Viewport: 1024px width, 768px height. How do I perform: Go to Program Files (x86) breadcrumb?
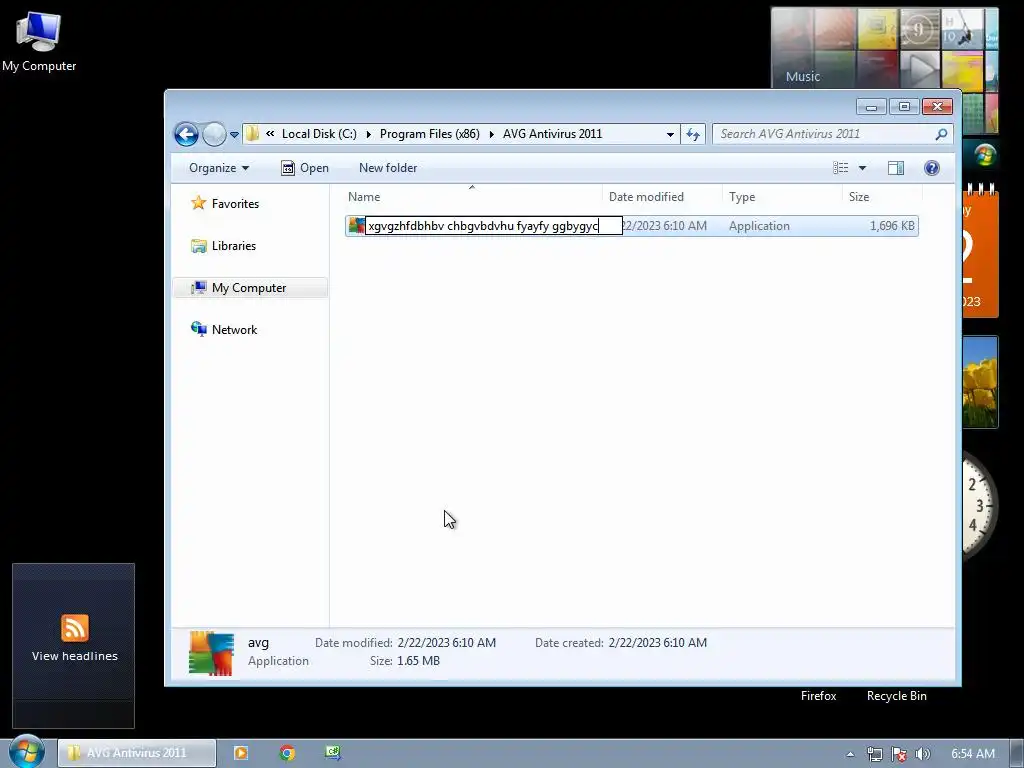[430, 134]
